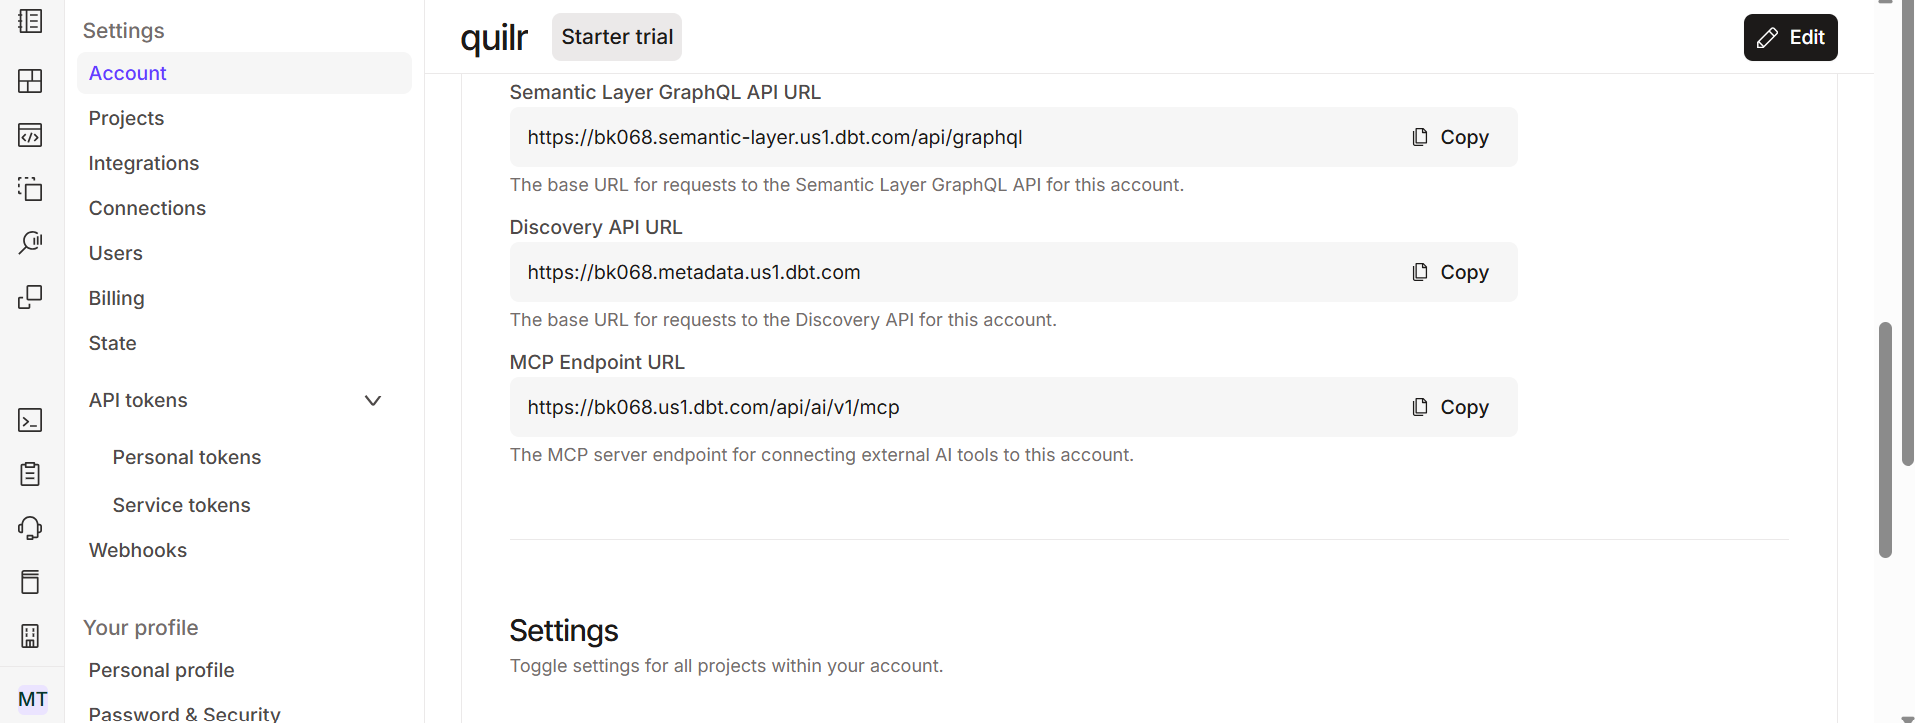Click the book/docs icon in sidebar
Screen dimensions: 1915x723
(31, 582)
